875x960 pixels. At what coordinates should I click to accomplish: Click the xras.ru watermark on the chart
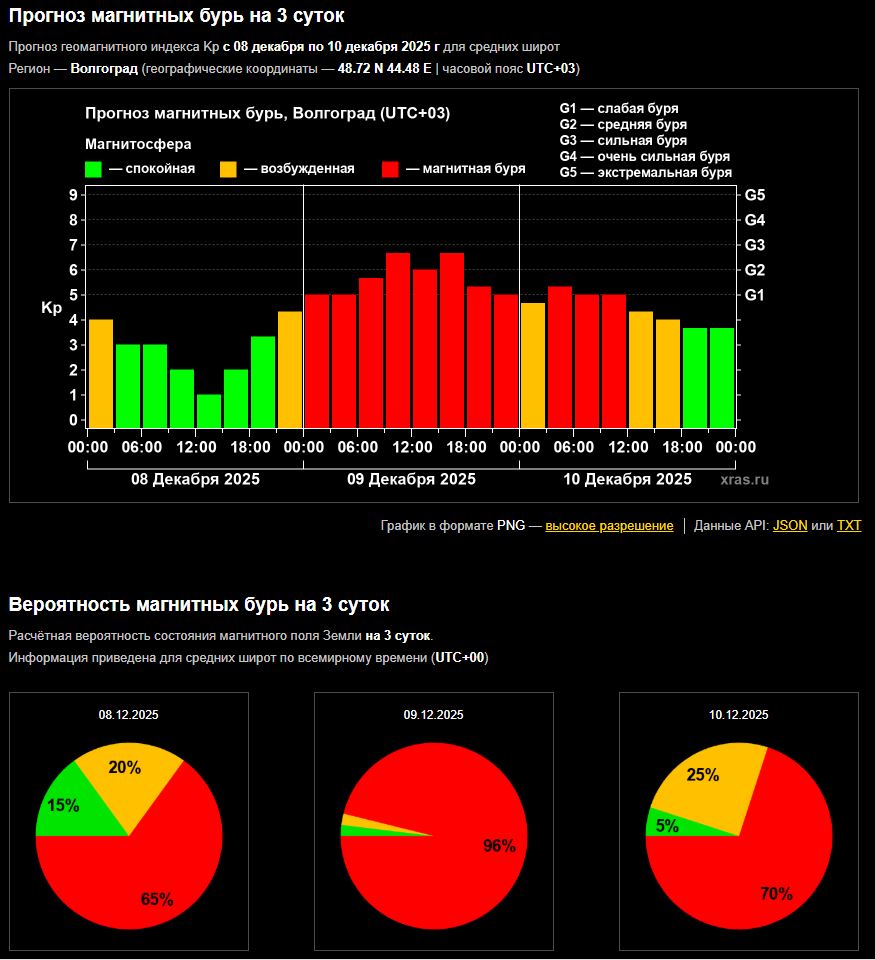point(745,480)
